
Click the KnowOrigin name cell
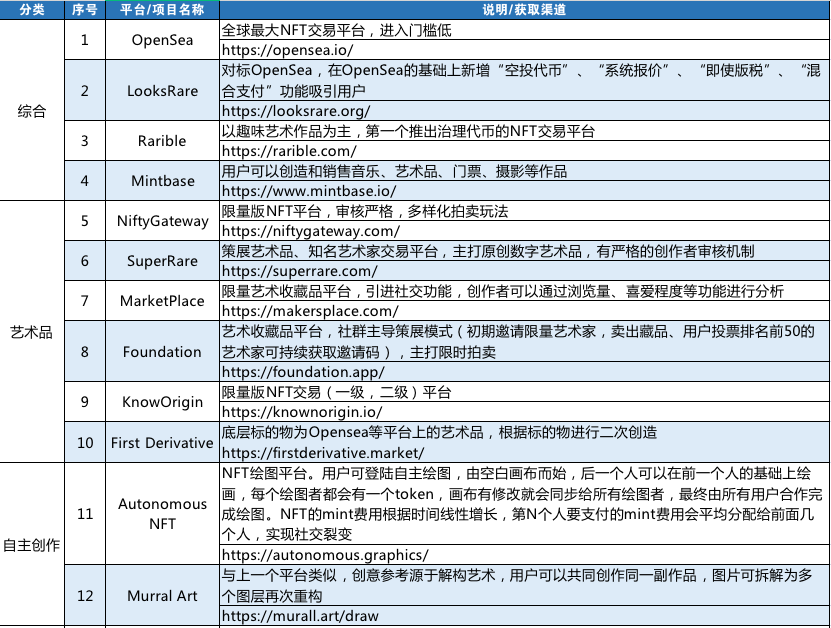click(162, 402)
